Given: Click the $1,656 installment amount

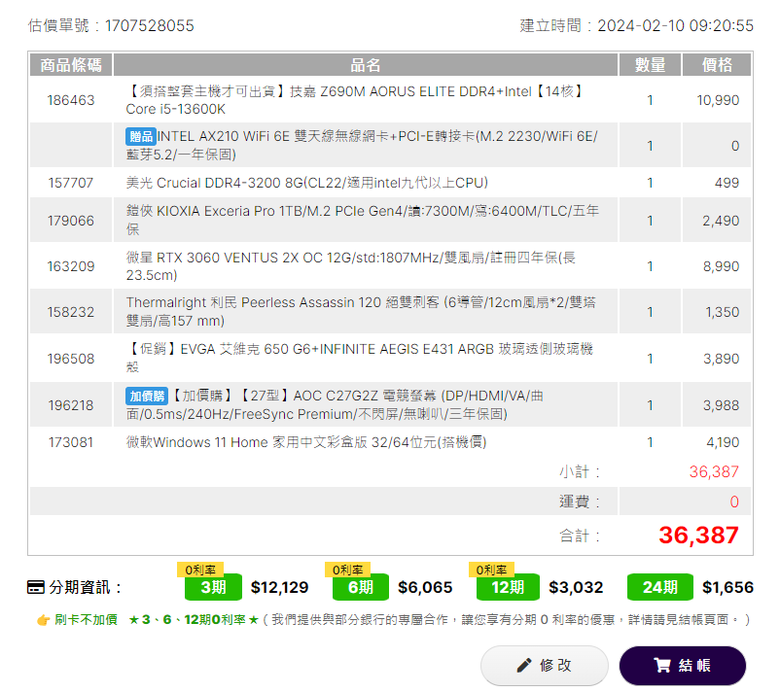Looking at the screenshot, I should [728, 588].
